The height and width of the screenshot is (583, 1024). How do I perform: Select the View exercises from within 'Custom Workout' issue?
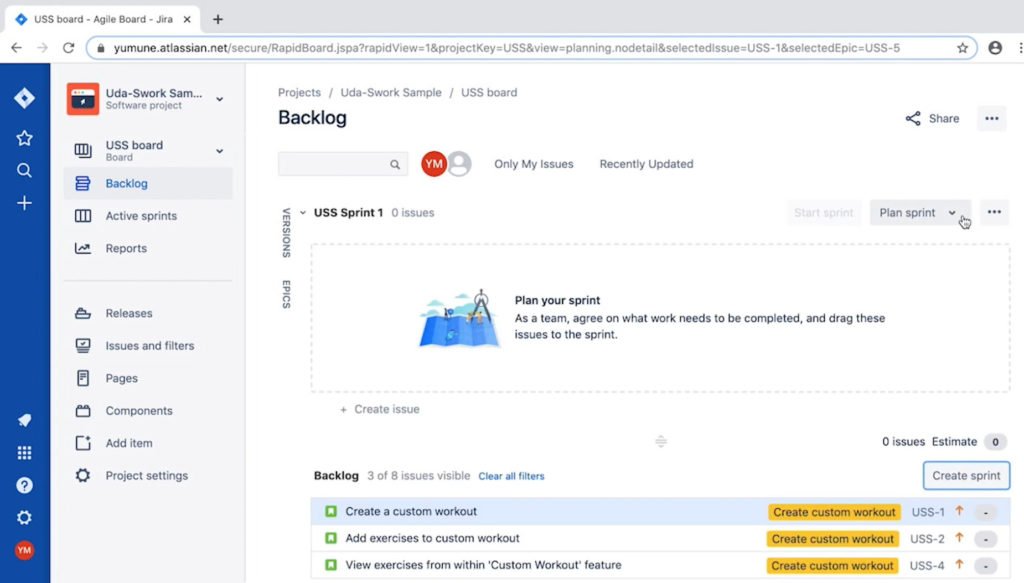pyautogui.click(x=660, y=565)
